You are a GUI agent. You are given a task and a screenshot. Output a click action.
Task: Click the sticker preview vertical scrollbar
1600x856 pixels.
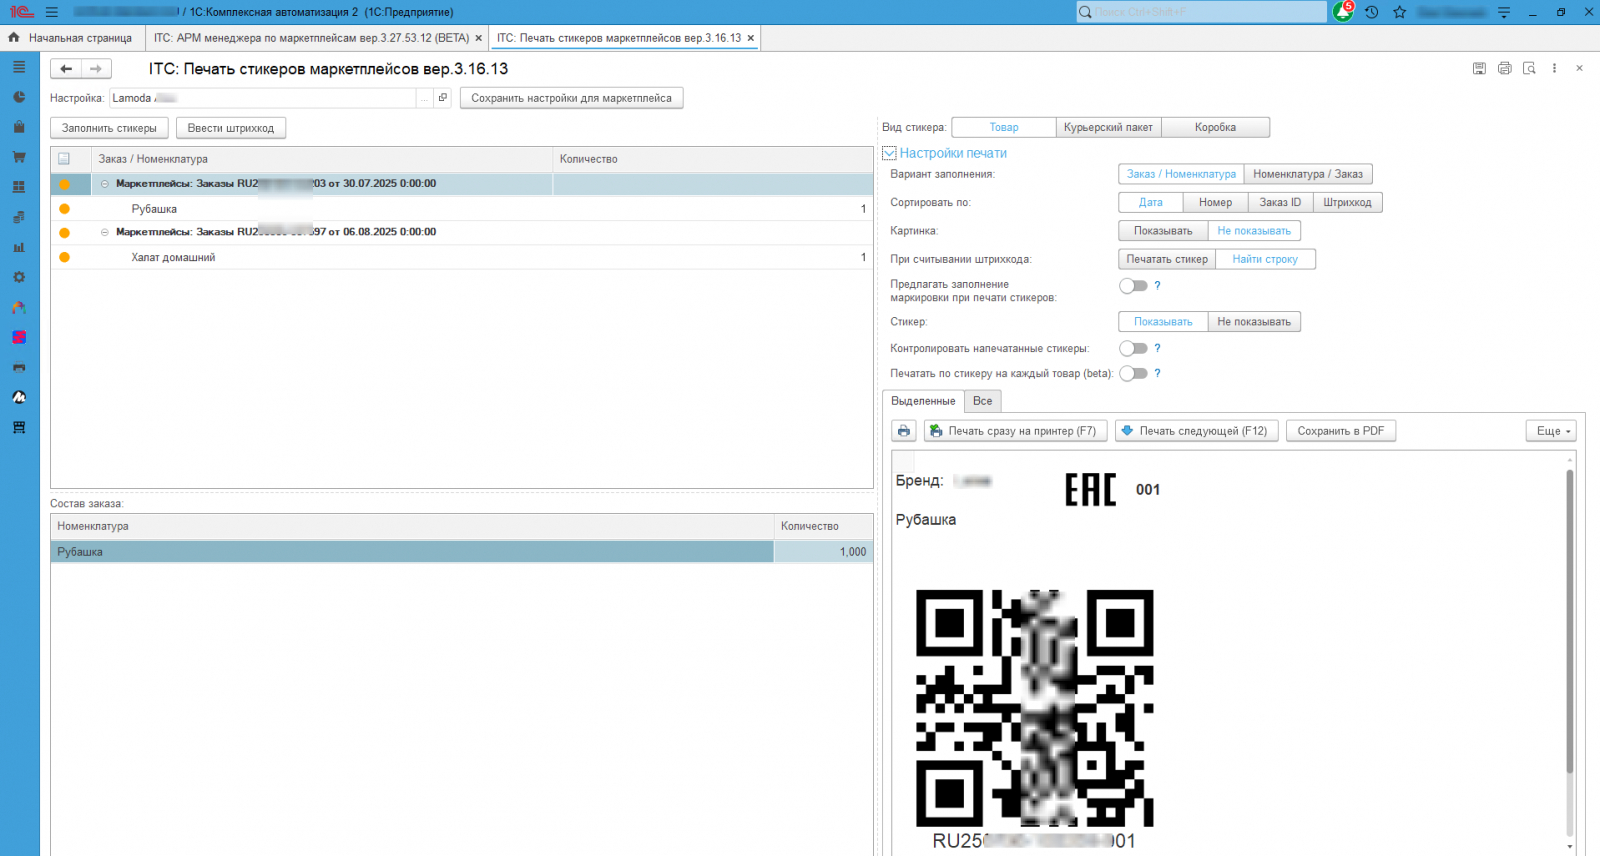pos(1570,620)
